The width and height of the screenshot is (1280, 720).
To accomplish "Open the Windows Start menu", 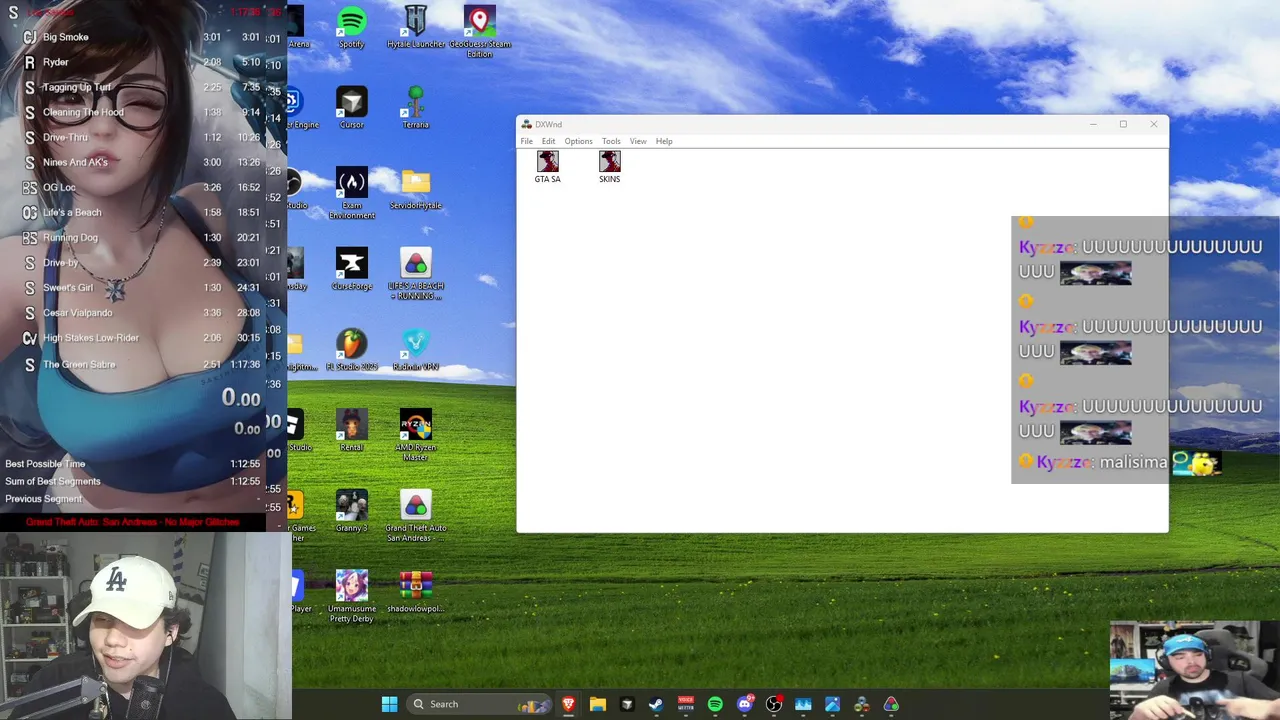I will pos(389,704).
